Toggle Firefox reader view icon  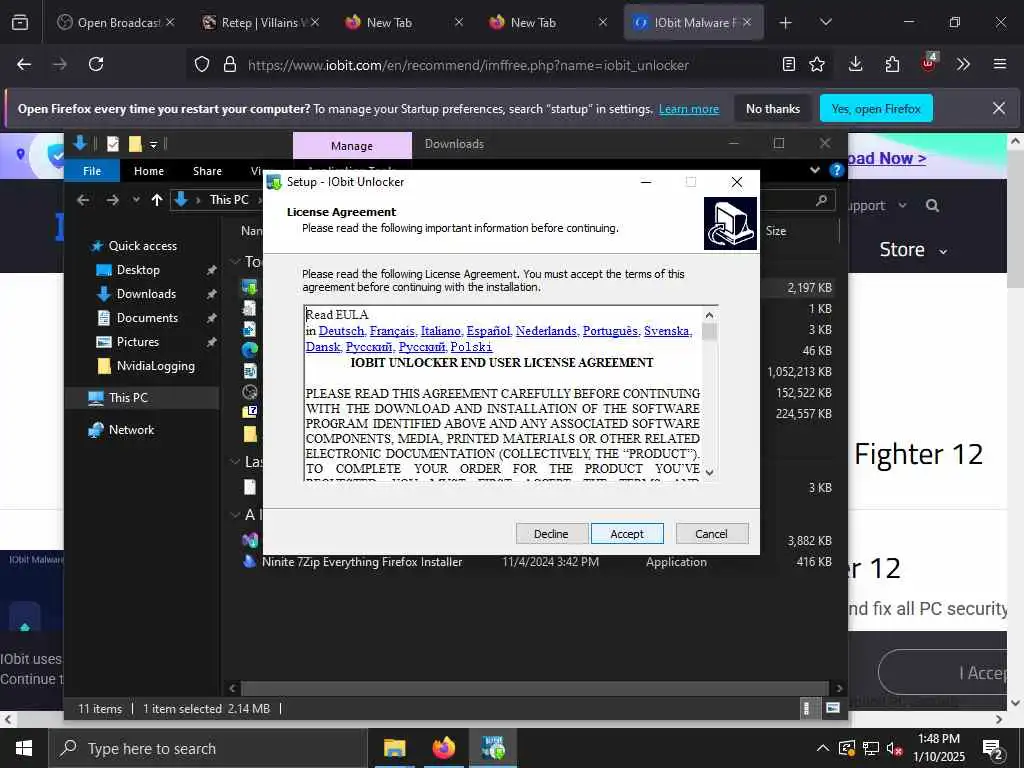coord(789,64)
